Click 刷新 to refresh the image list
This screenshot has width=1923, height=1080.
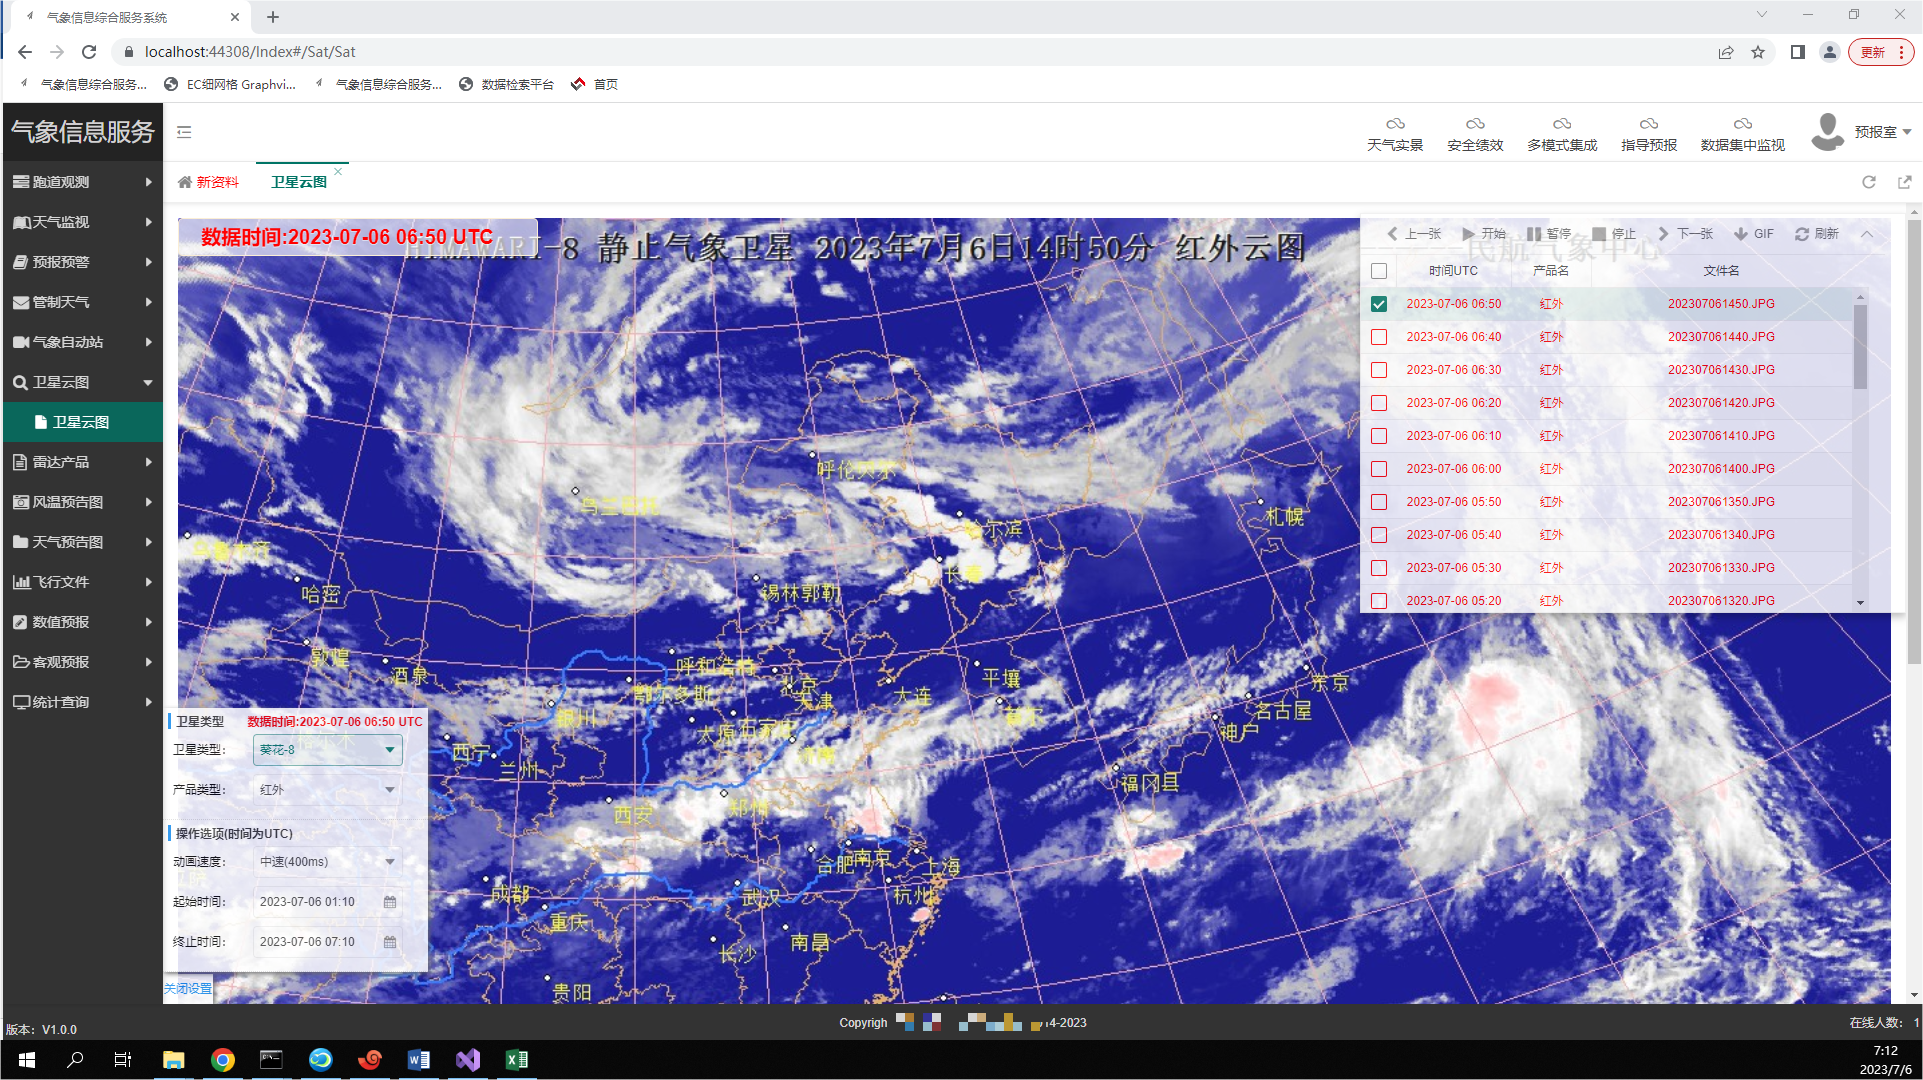click(x=1817, y=234)
